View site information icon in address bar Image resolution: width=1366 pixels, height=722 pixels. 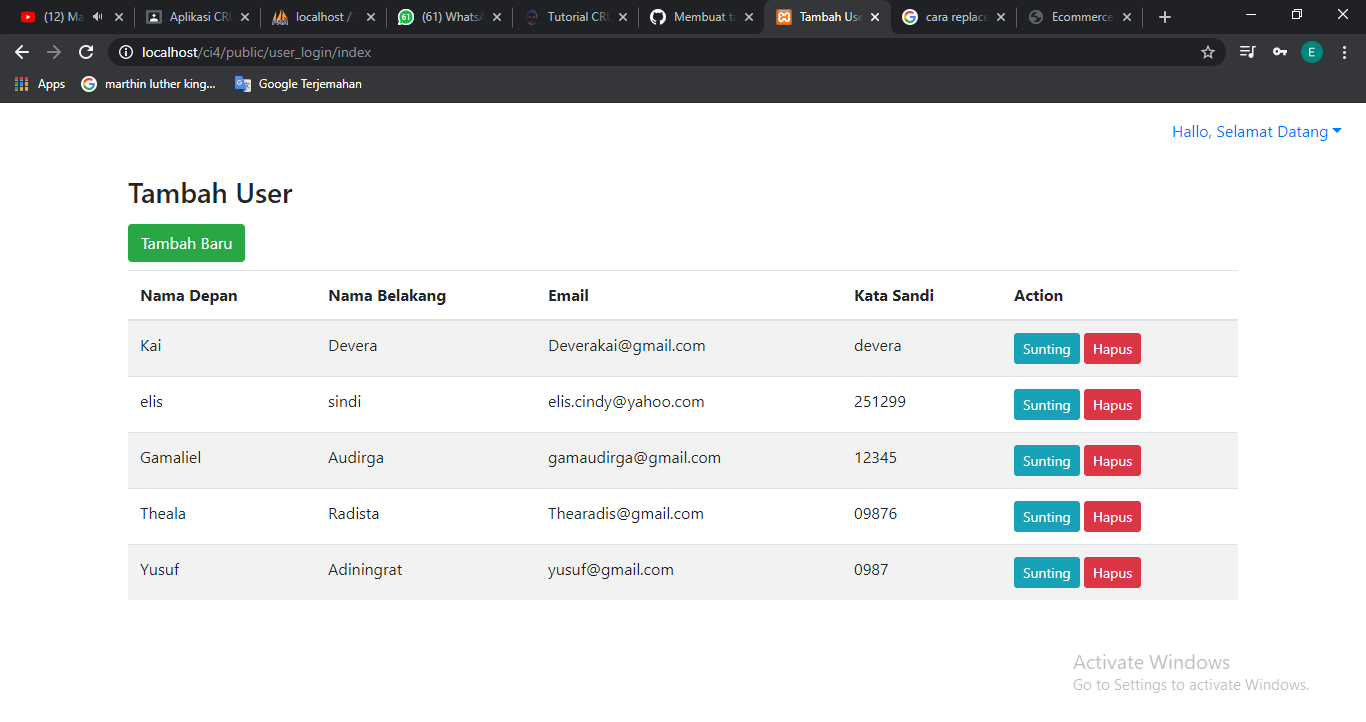126,52
